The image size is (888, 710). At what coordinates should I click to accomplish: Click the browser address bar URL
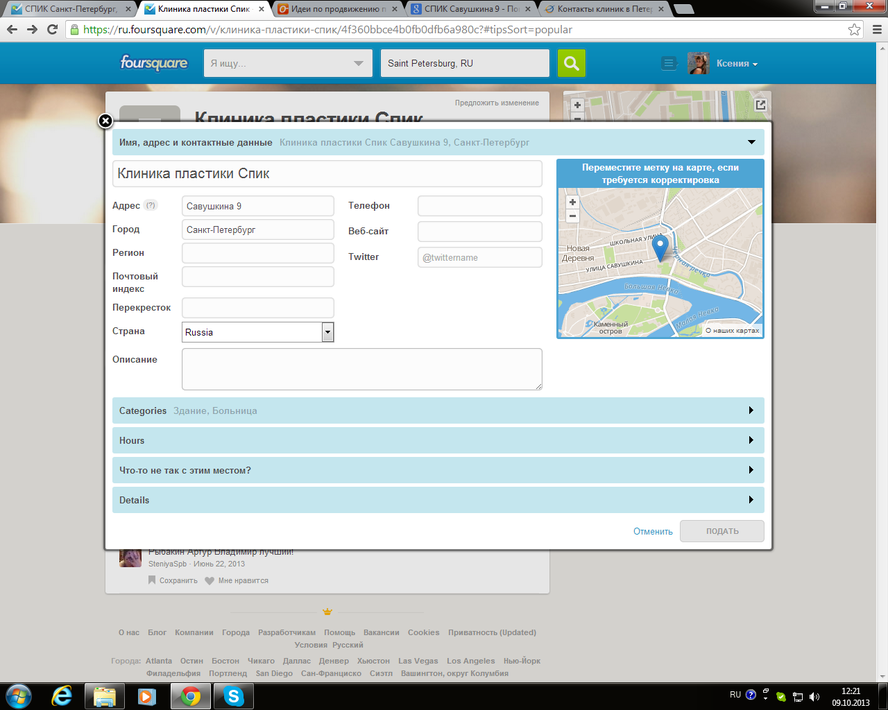point(327,29)
